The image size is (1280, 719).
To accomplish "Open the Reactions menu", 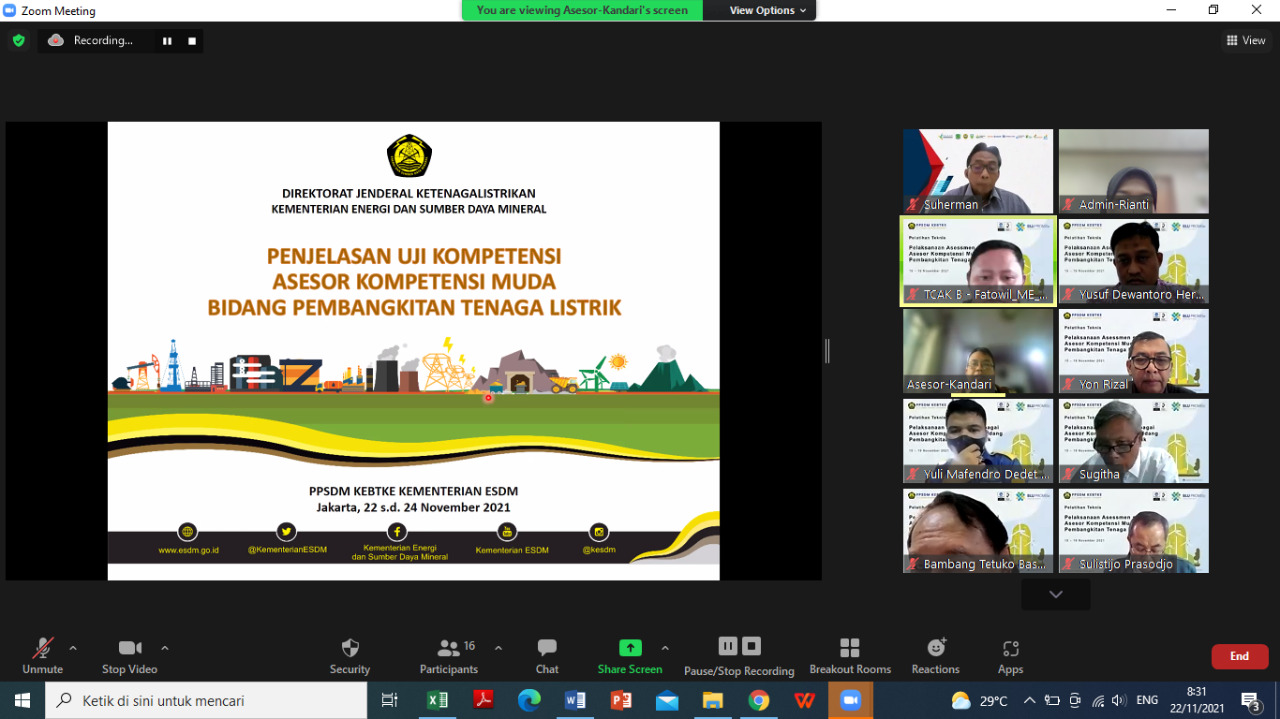I will [x=936, y=656].
